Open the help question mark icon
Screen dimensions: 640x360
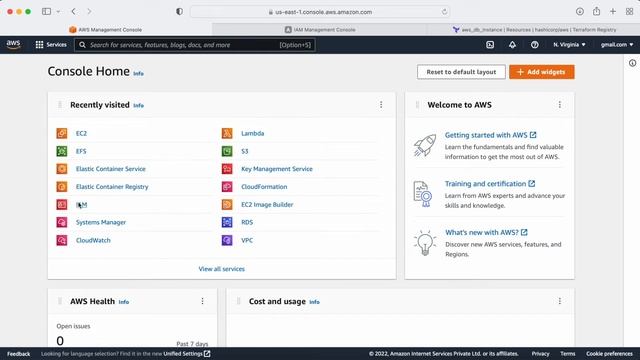click(534, 45)
